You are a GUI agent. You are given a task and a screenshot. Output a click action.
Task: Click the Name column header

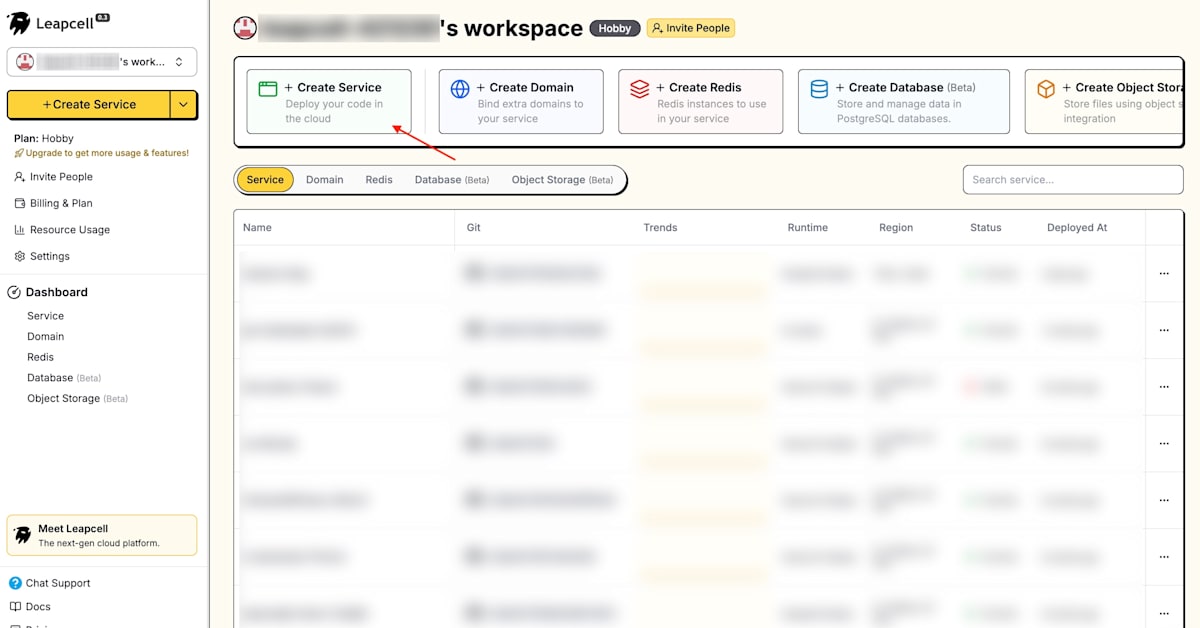coord(257,228)
